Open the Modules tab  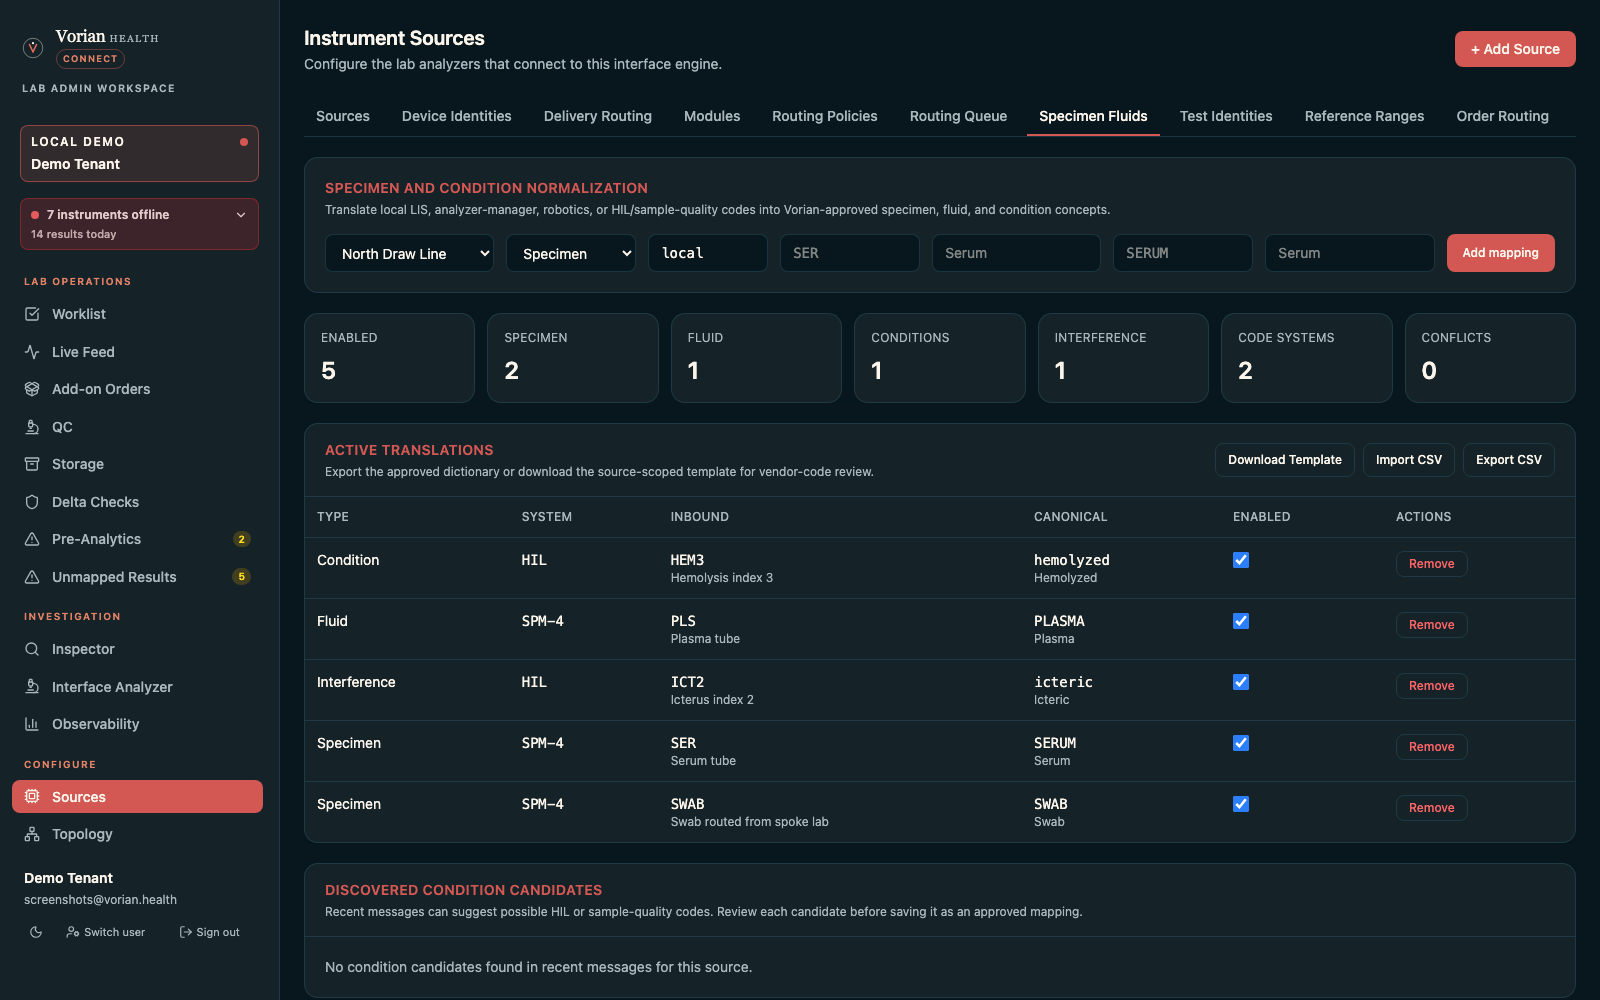[x=712, y=116]
